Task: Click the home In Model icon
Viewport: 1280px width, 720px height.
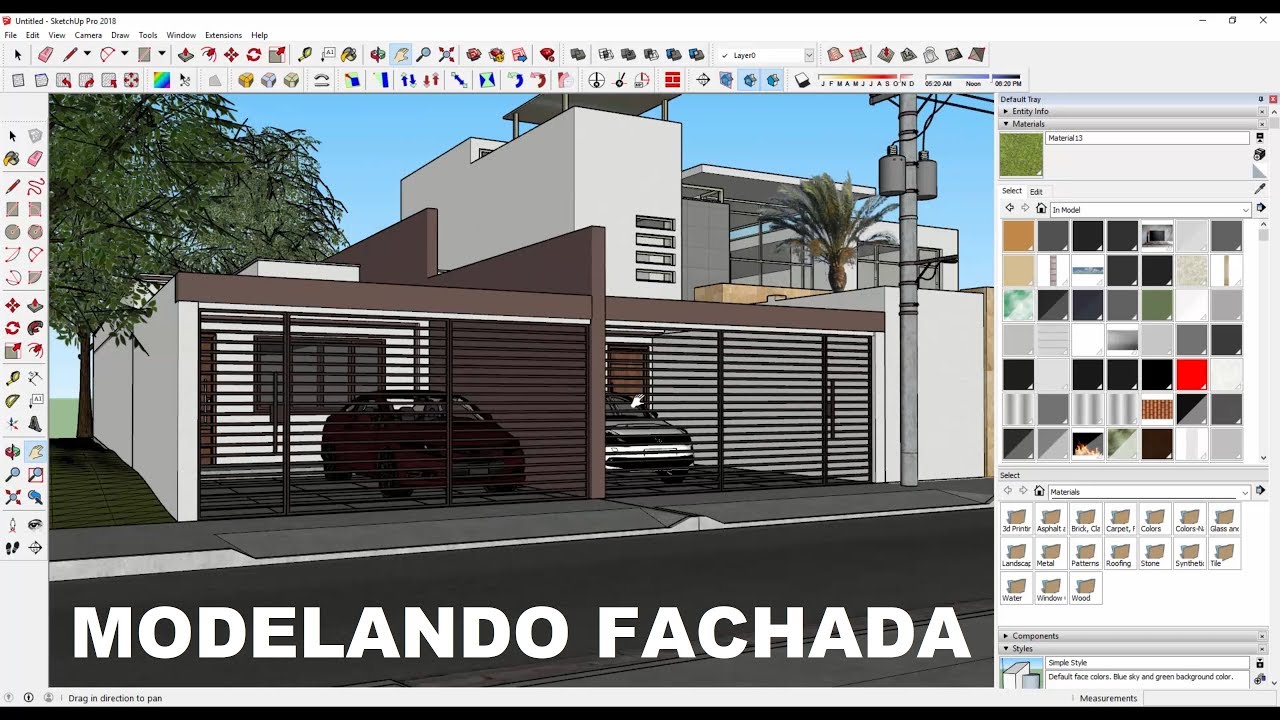Action: (x=1041, y=209)
